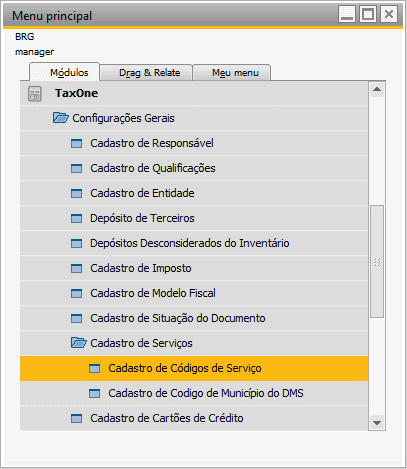Click the icon beside Cadastro de Modelo Fiscal
The height and width of the screenshot is (469, 407).
pyautogui.click(x=77, y=293)
